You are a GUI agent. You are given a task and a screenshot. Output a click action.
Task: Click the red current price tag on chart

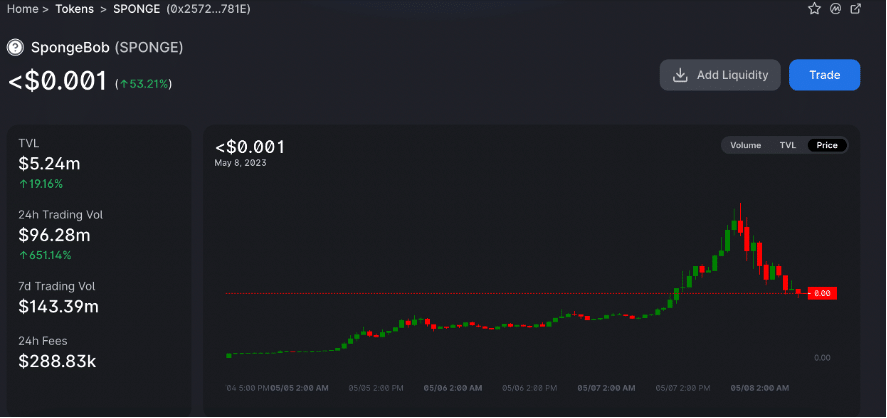click(822, 293)
